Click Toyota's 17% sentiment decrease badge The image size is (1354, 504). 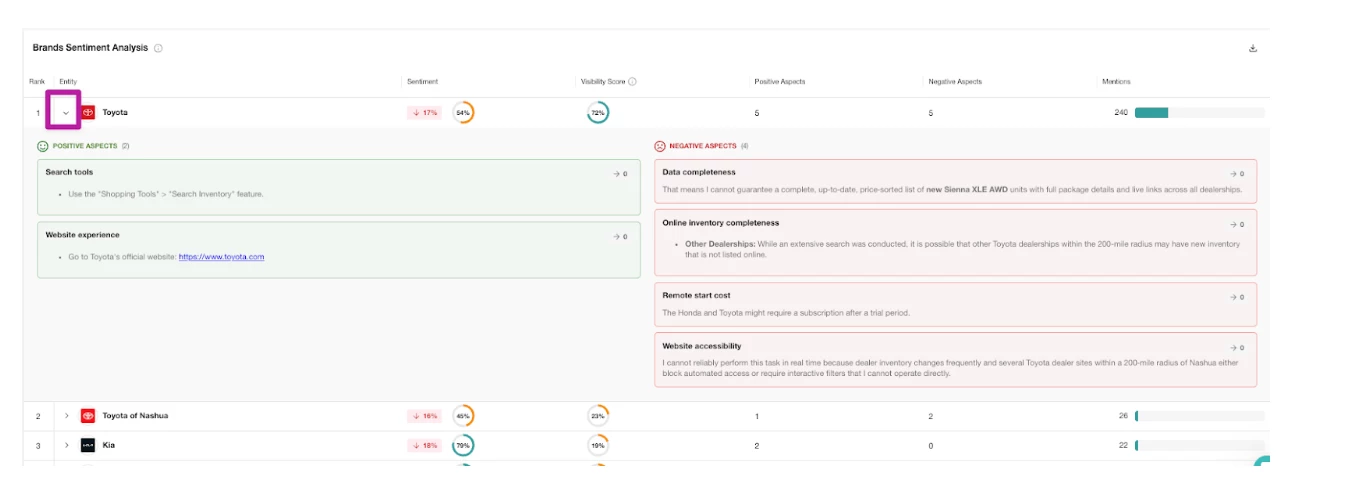(x=424, y=113)
